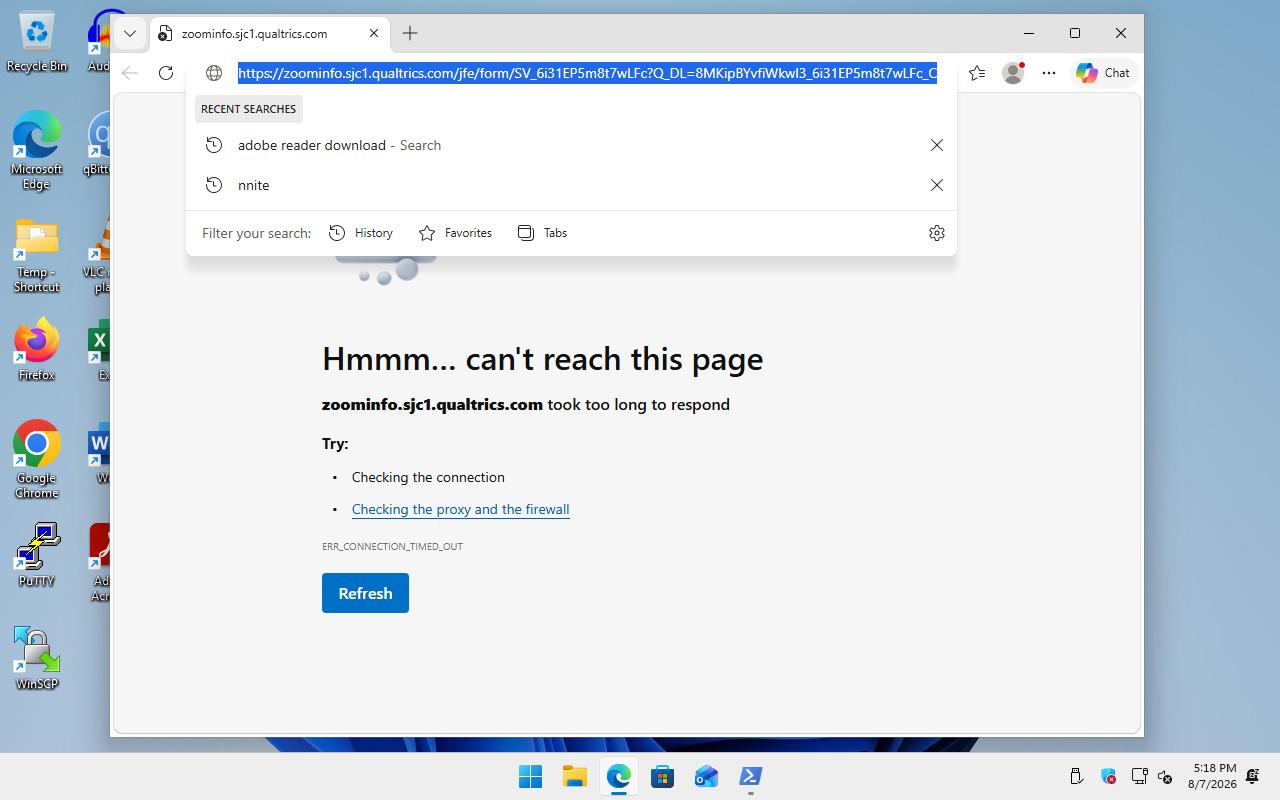Open the Settings and more ellipsis menu
This screenshot has width=1280, height=800.
(x=1049, y=73)
